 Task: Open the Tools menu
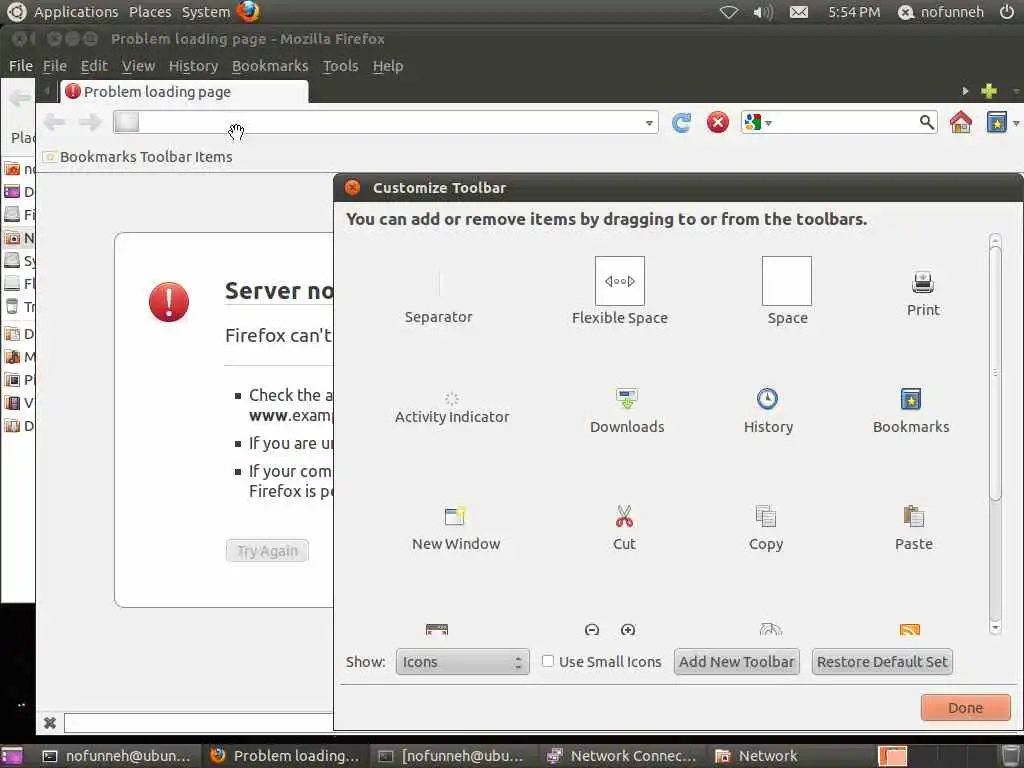[x=340, y=66]
